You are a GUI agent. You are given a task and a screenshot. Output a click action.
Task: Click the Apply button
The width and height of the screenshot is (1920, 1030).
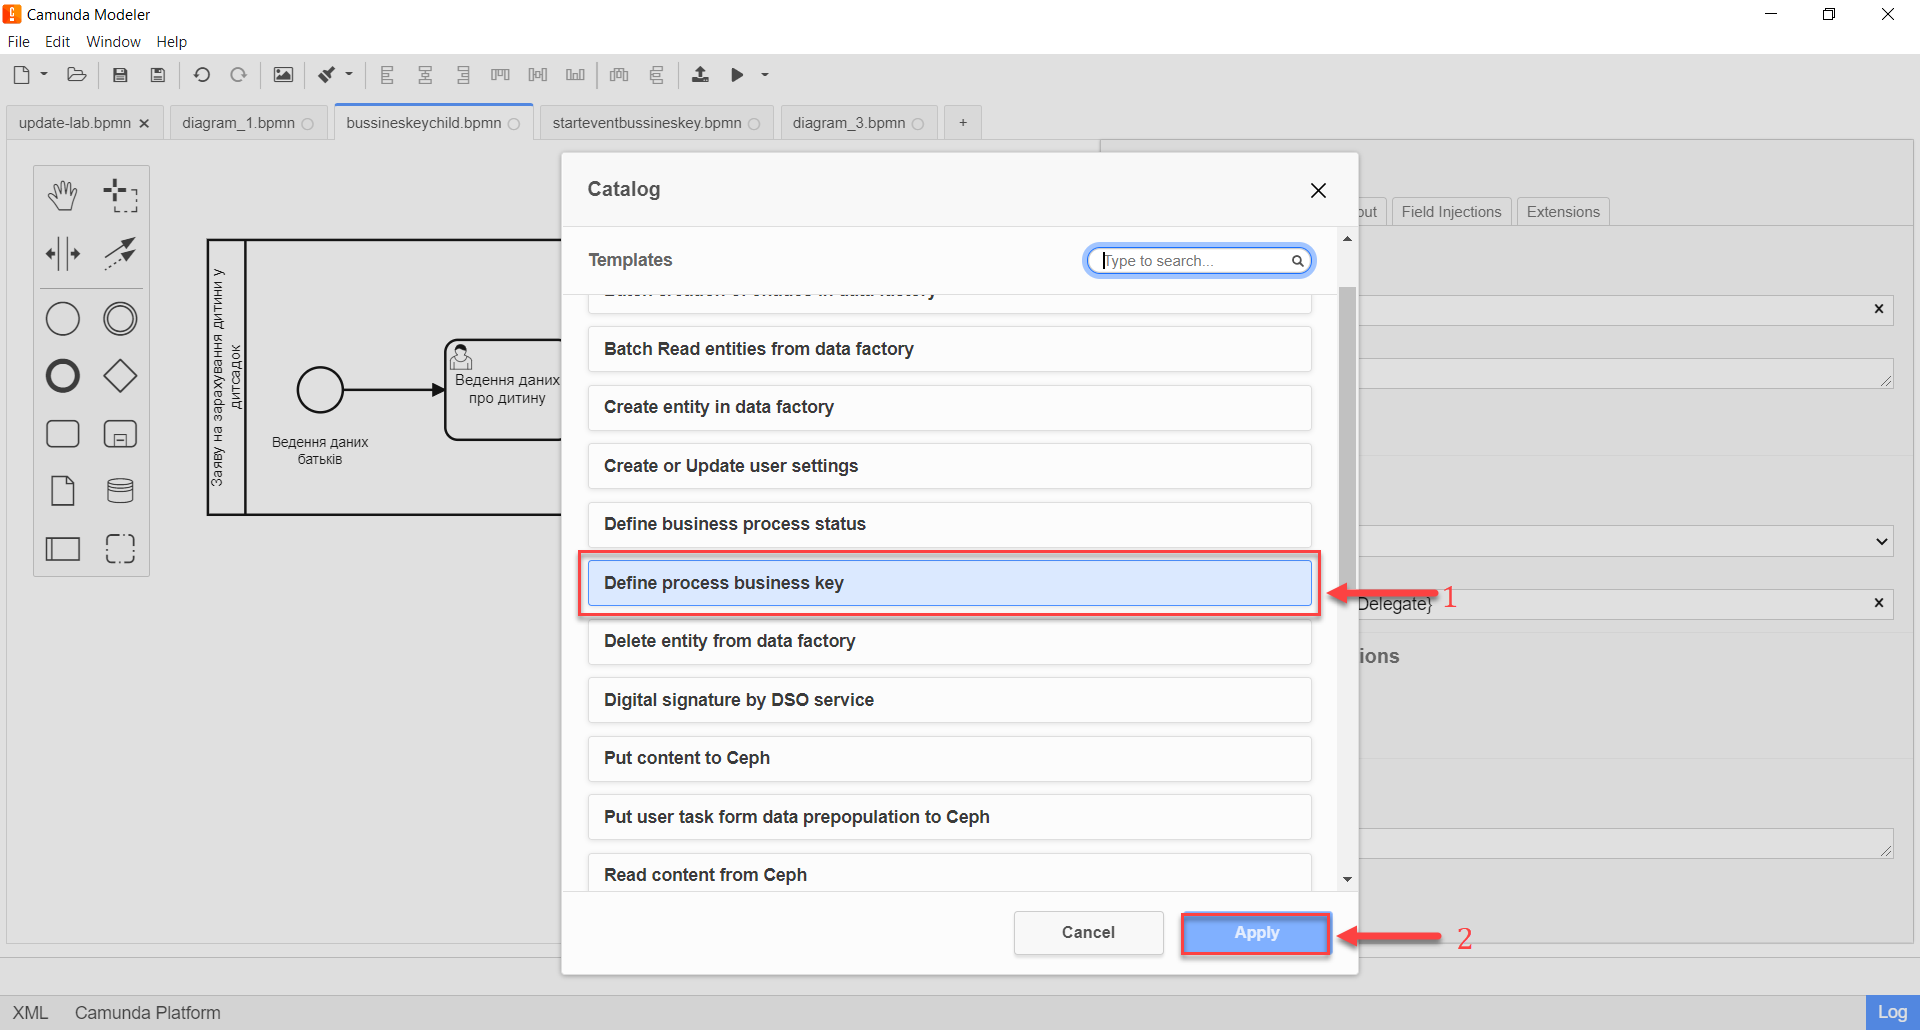pyautogui.click(x=1256, y=933)
